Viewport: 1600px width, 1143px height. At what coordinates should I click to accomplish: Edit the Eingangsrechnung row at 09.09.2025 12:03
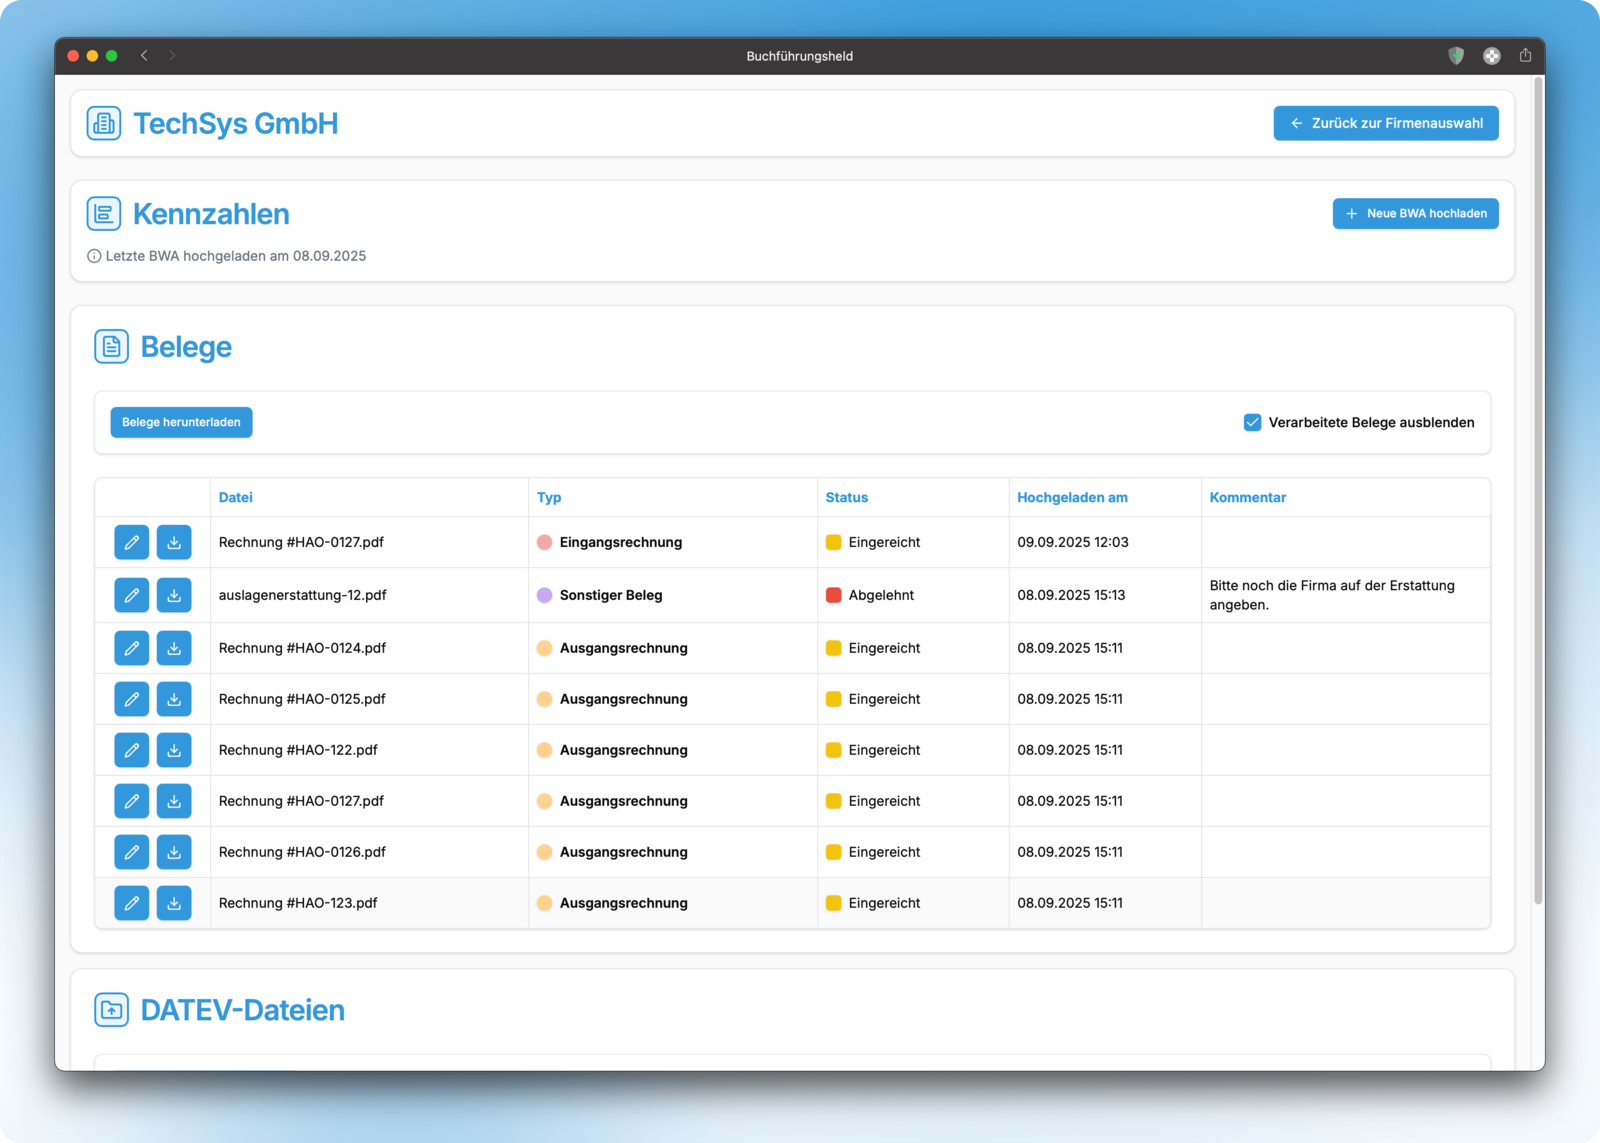tap(131, 542)
